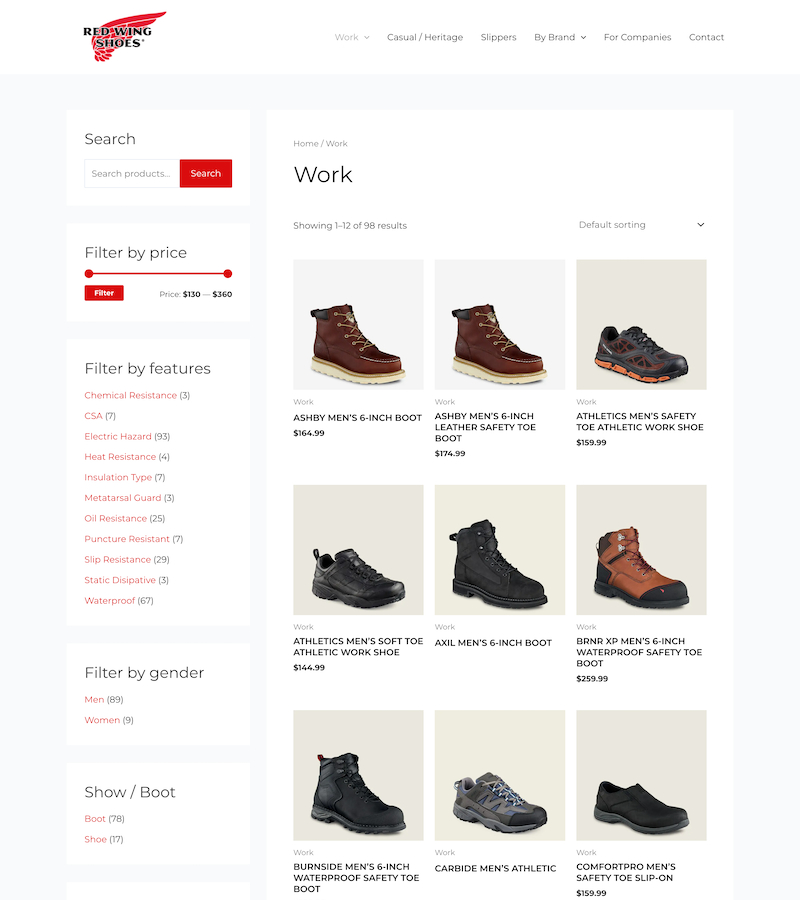Open Burnside Men's 6-Inch boot image
Screen dimensions: 800x900
(358, 775)
